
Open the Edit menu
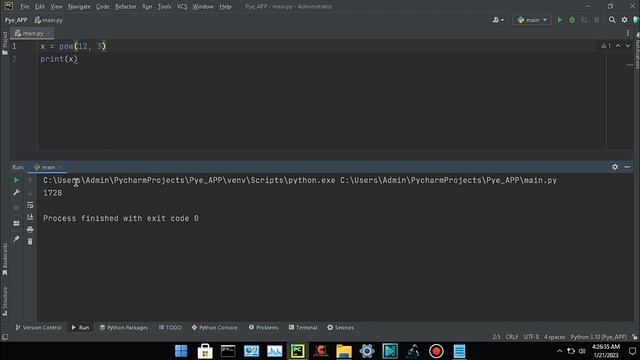click(x=40, y=7)
